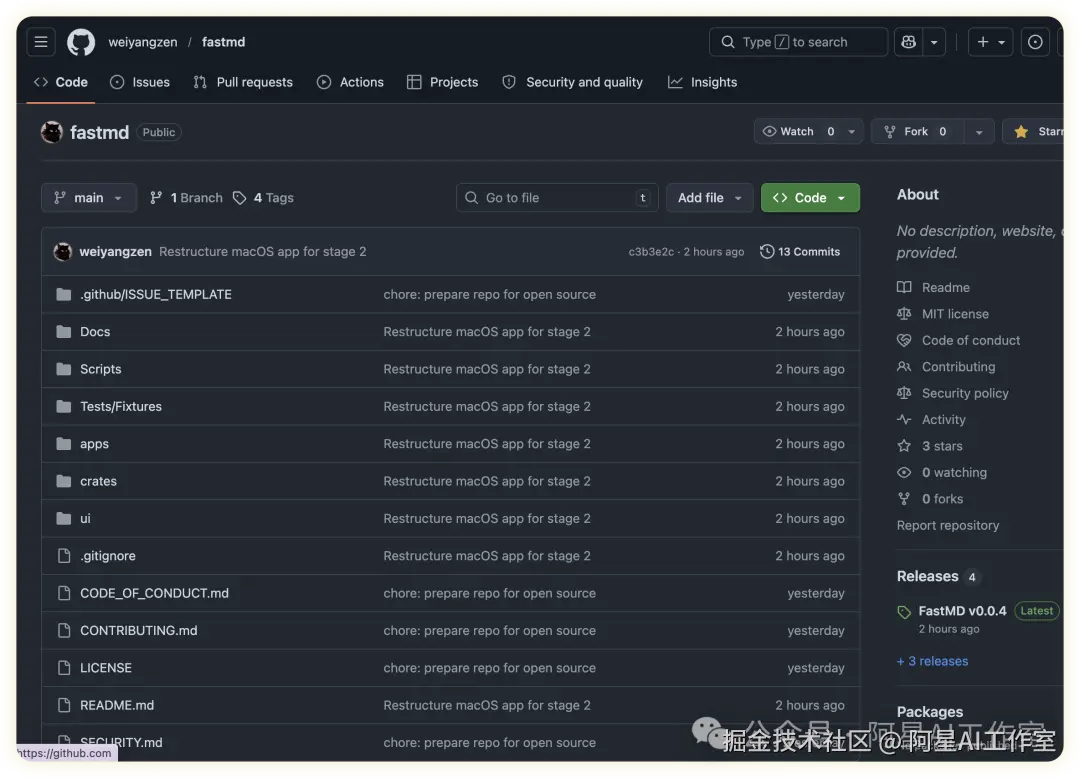This screenshot has height=778, width=1080.
Task: Open the hamburger navigation menu
Action: point(41,42)
